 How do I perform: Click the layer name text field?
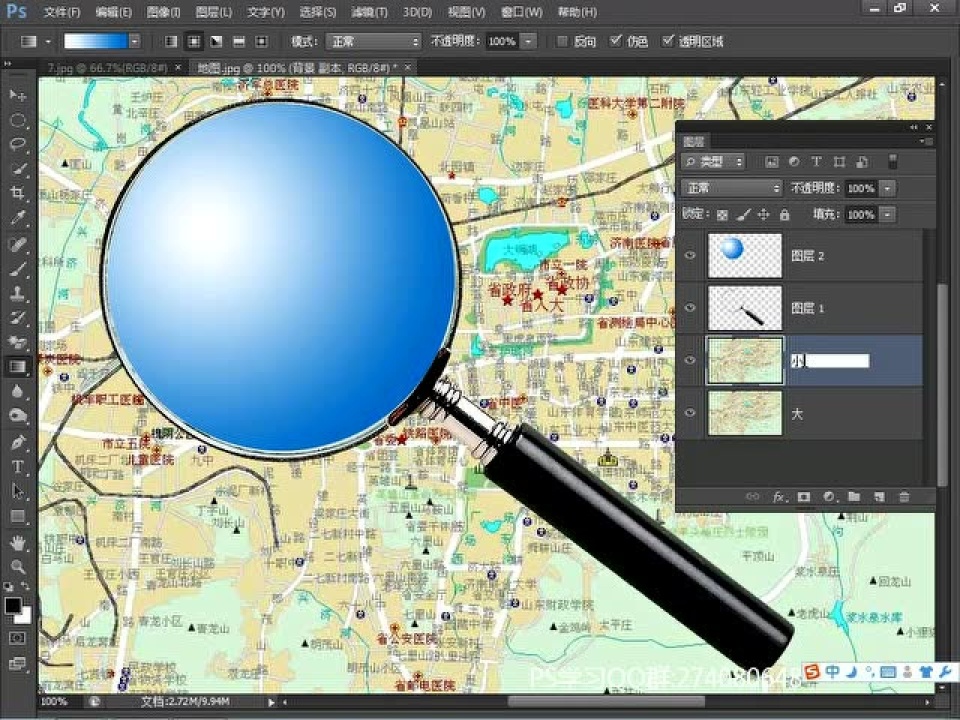tap(830, 361)
